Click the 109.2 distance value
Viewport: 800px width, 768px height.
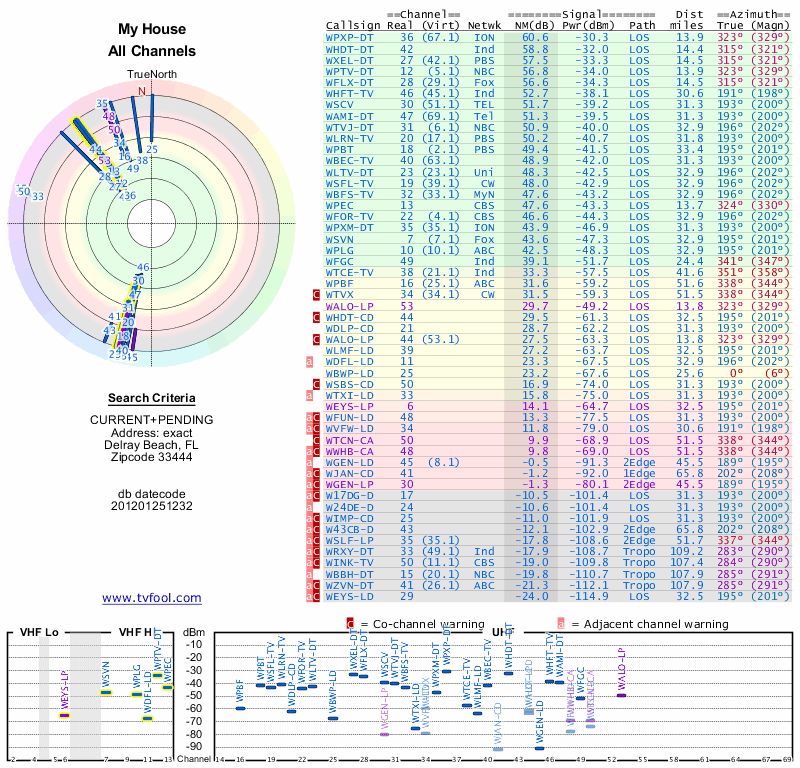point(687,552)
